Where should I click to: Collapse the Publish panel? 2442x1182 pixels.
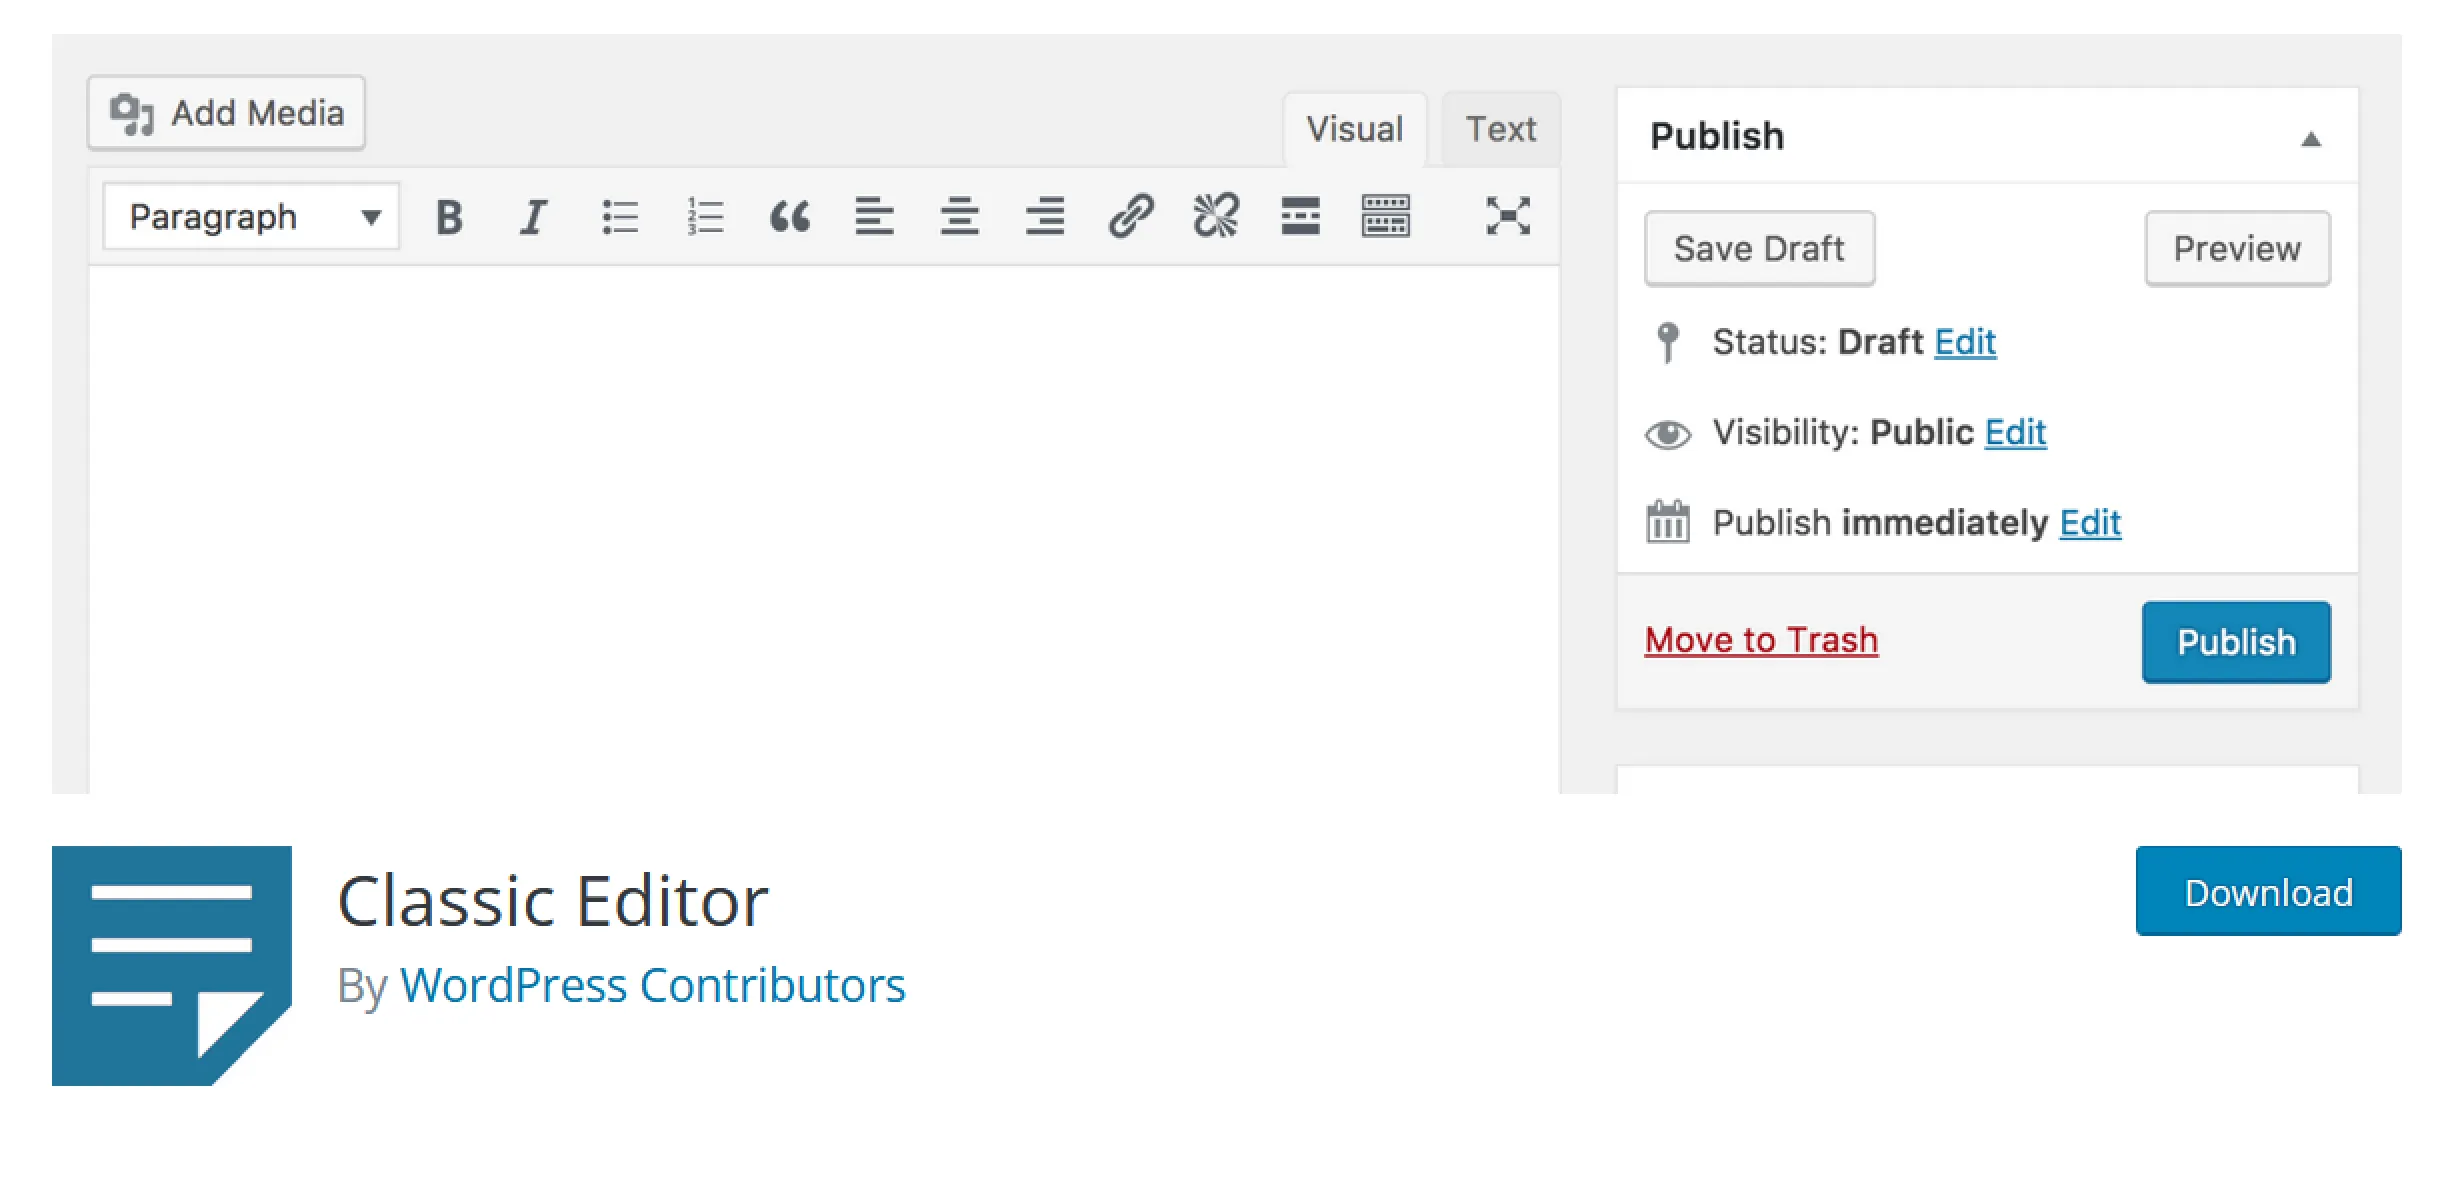pyautogui.click(x=2313, y=140)
